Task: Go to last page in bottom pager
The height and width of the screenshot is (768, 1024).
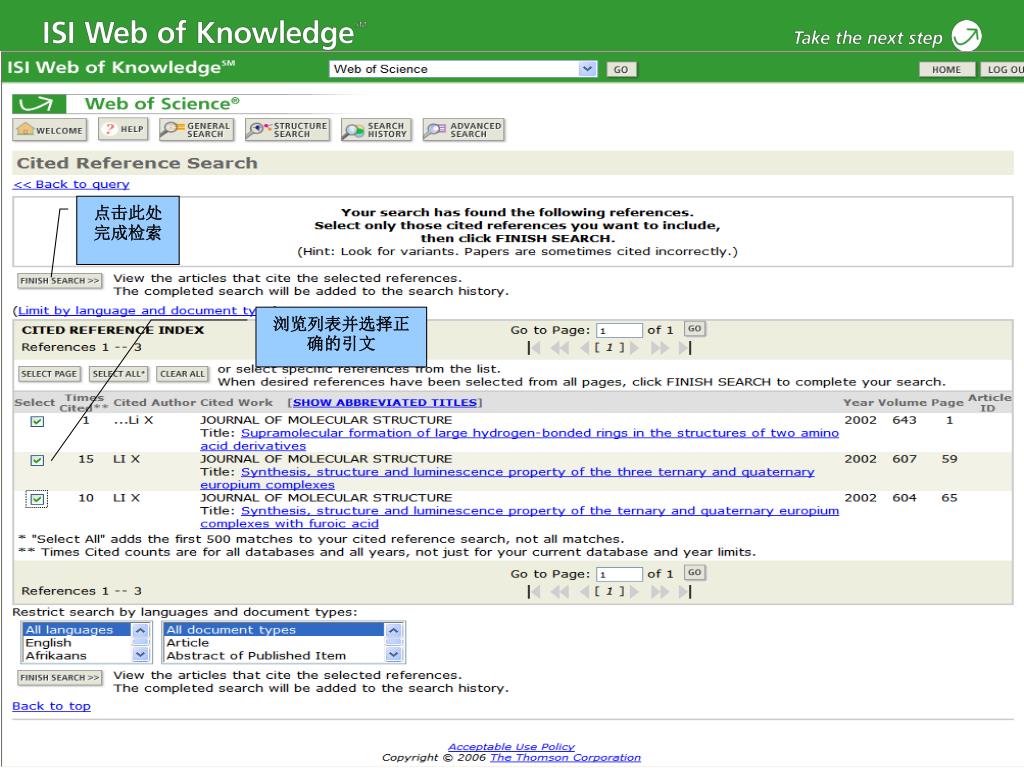Action: [684, 592]
